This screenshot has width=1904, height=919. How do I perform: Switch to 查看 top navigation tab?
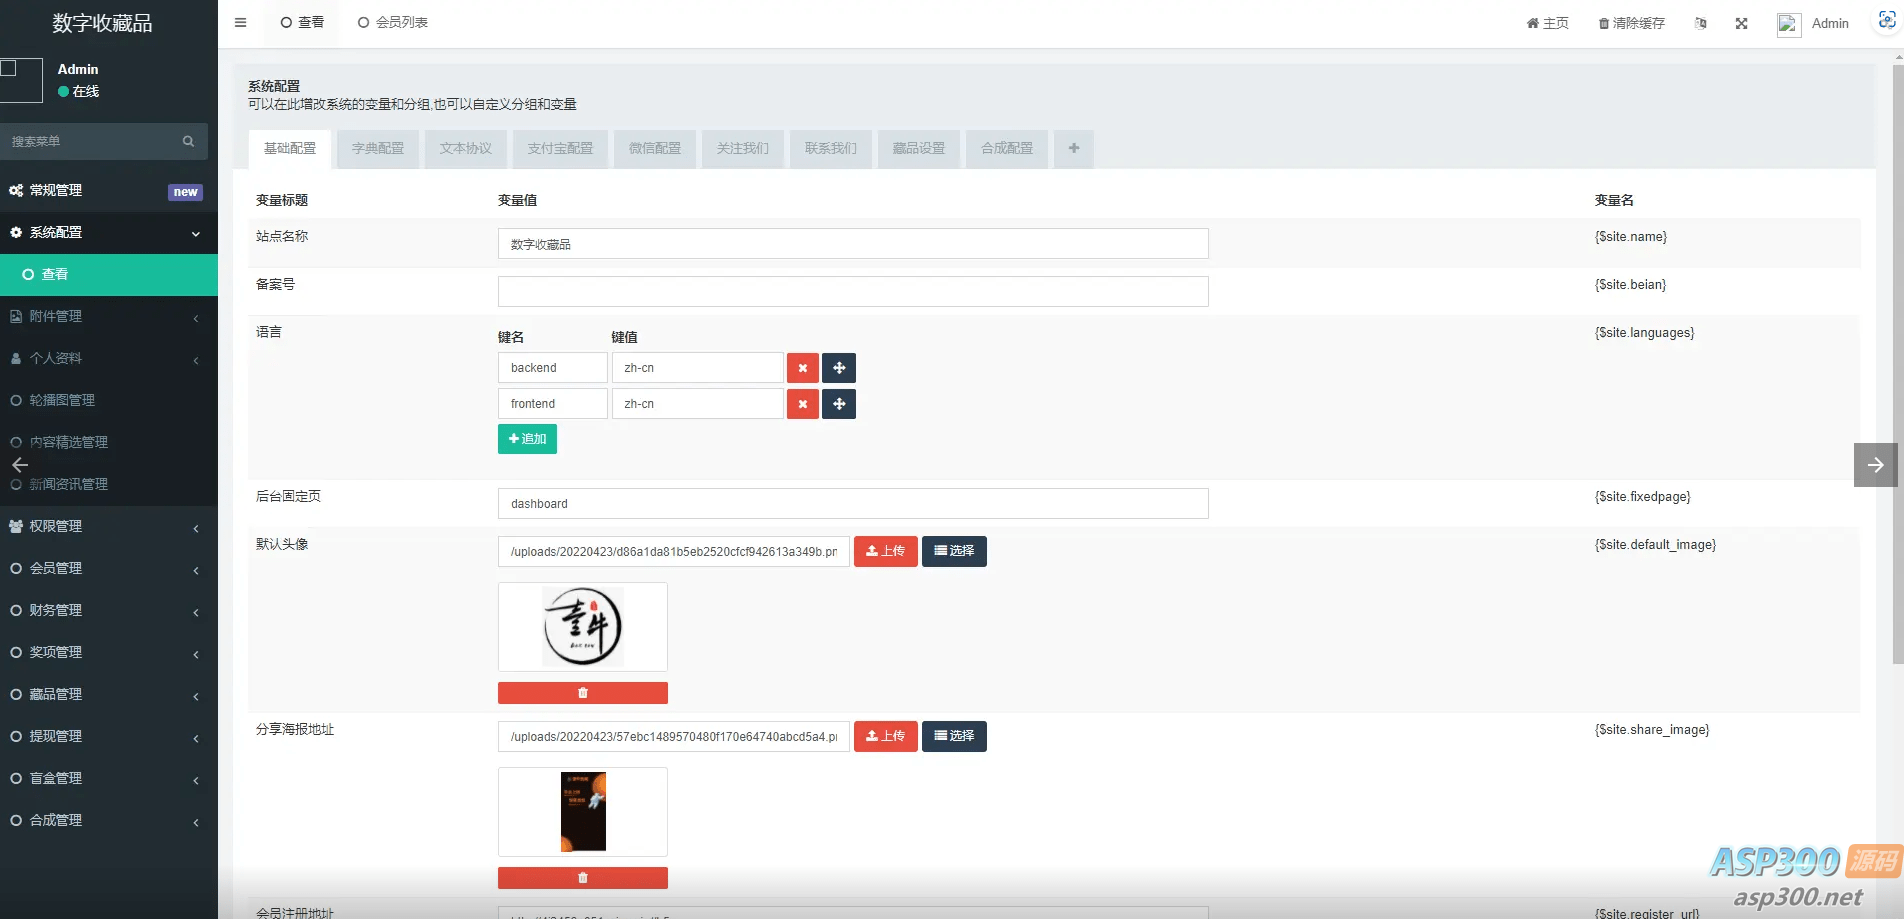point(302,22)
